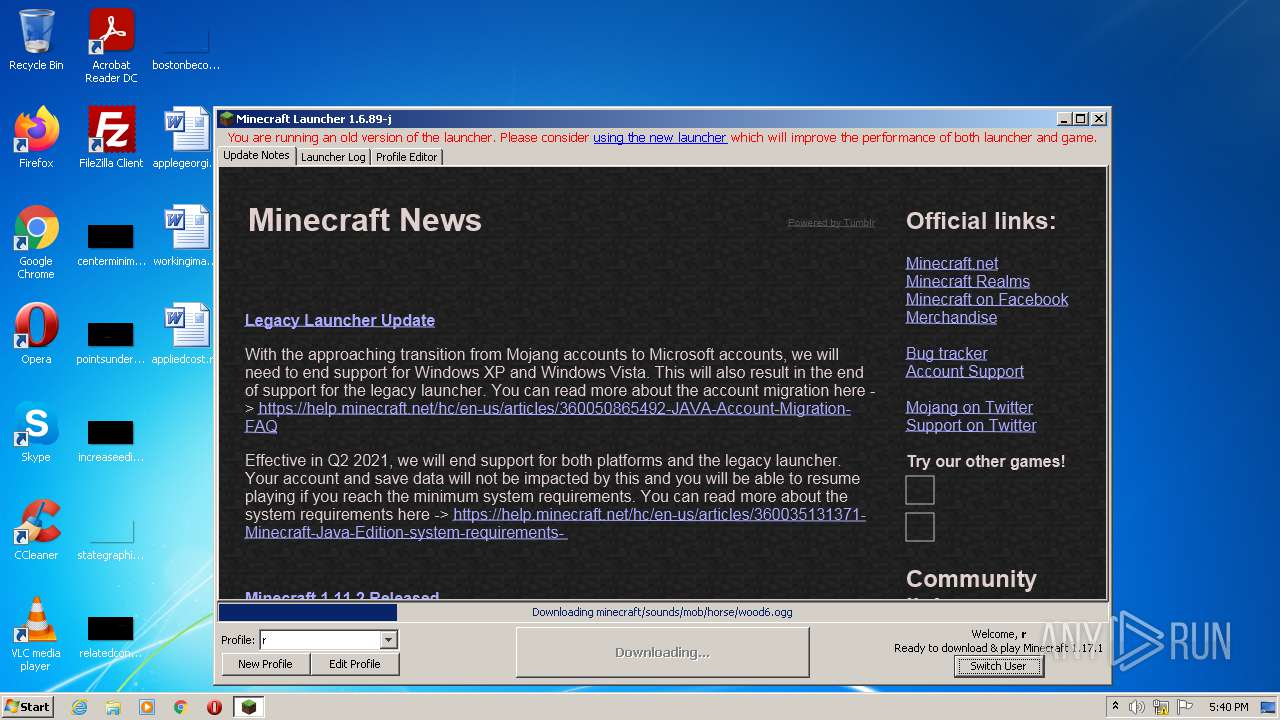Open the Java Edition system requirements link
Image resolution: width=1280 pixels, height=720 pixels.
555,523
